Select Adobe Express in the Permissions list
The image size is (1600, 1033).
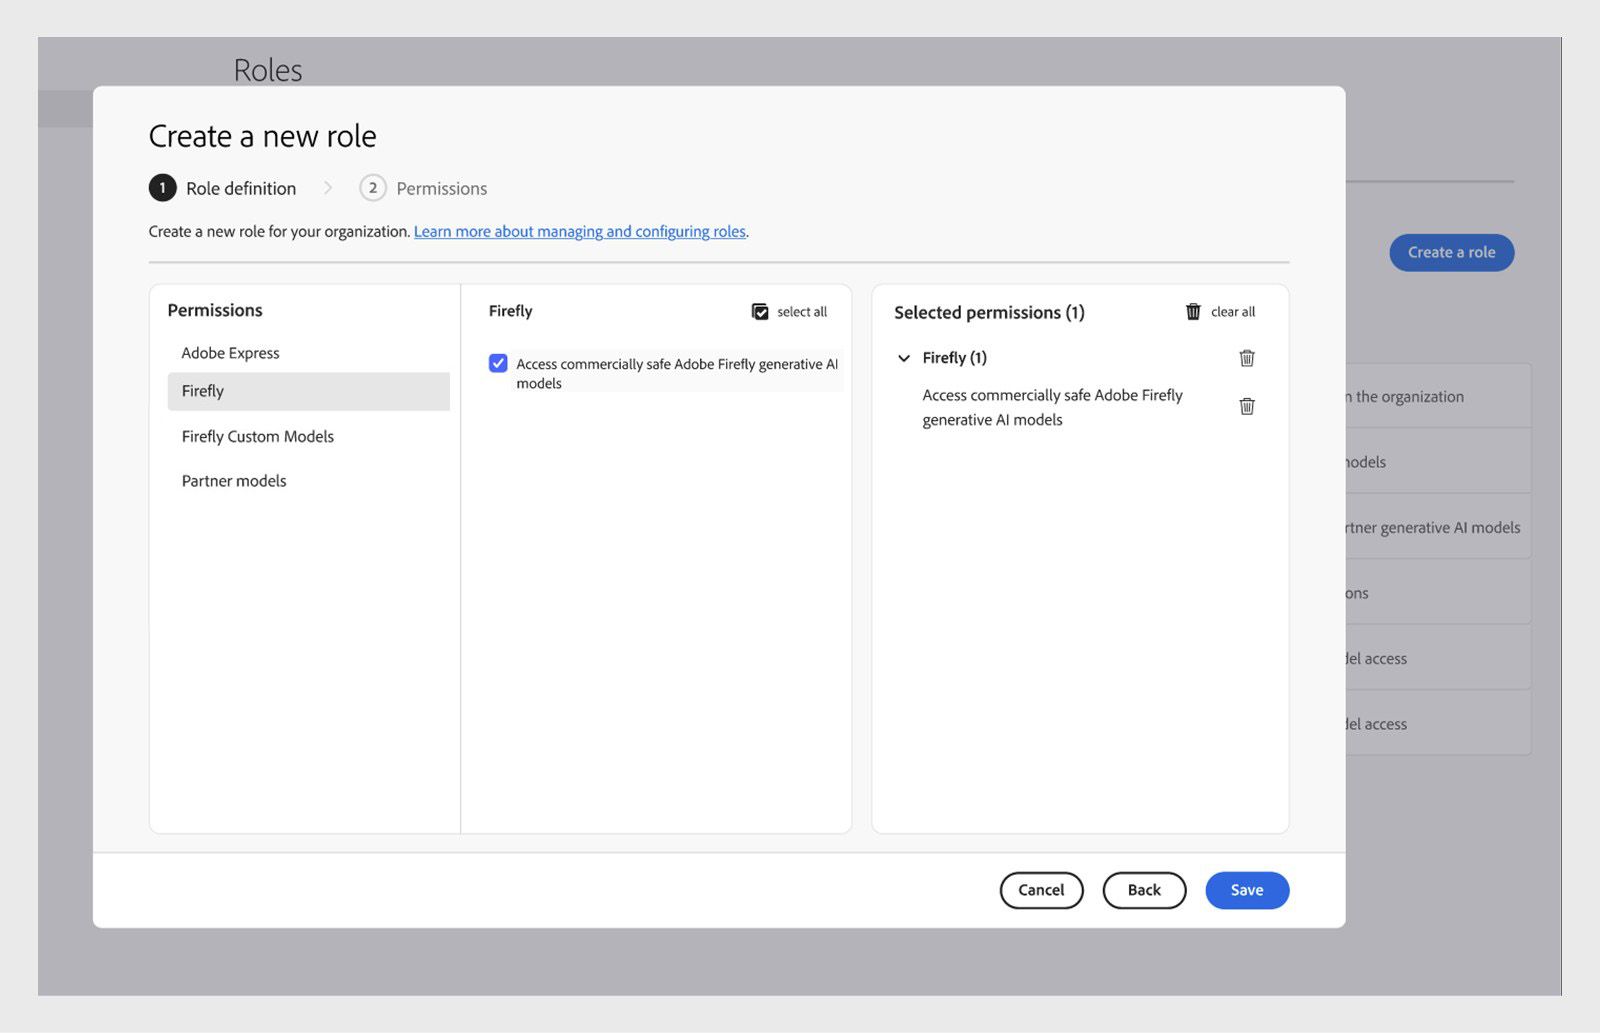(230, 352)
